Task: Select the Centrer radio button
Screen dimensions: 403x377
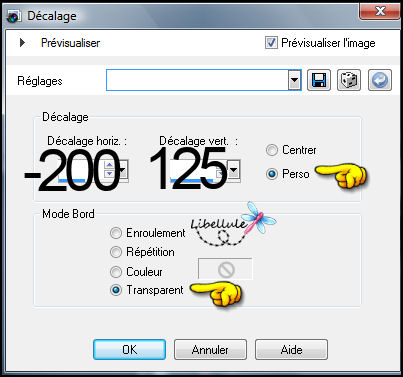Action: click(x=272, y=150)
